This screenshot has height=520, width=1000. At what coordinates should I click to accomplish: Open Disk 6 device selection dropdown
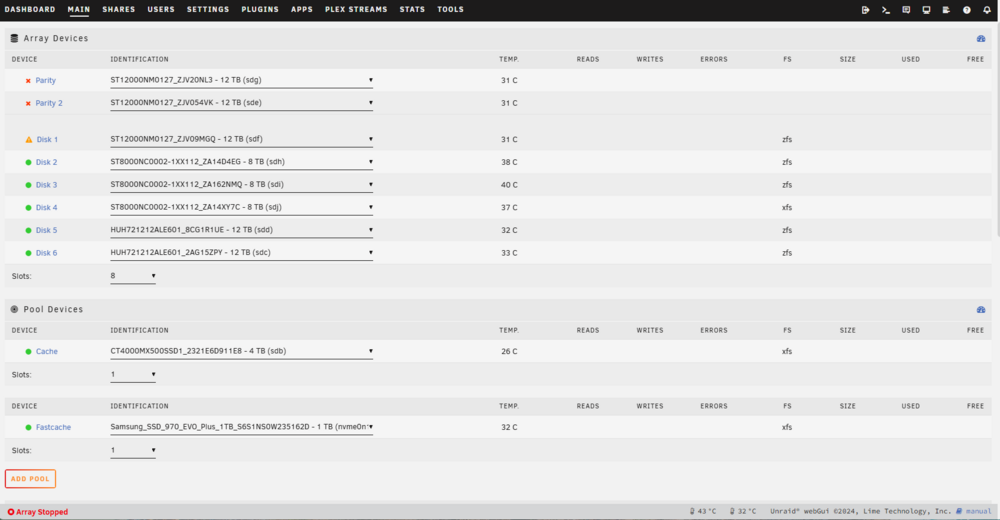point(242,253)
